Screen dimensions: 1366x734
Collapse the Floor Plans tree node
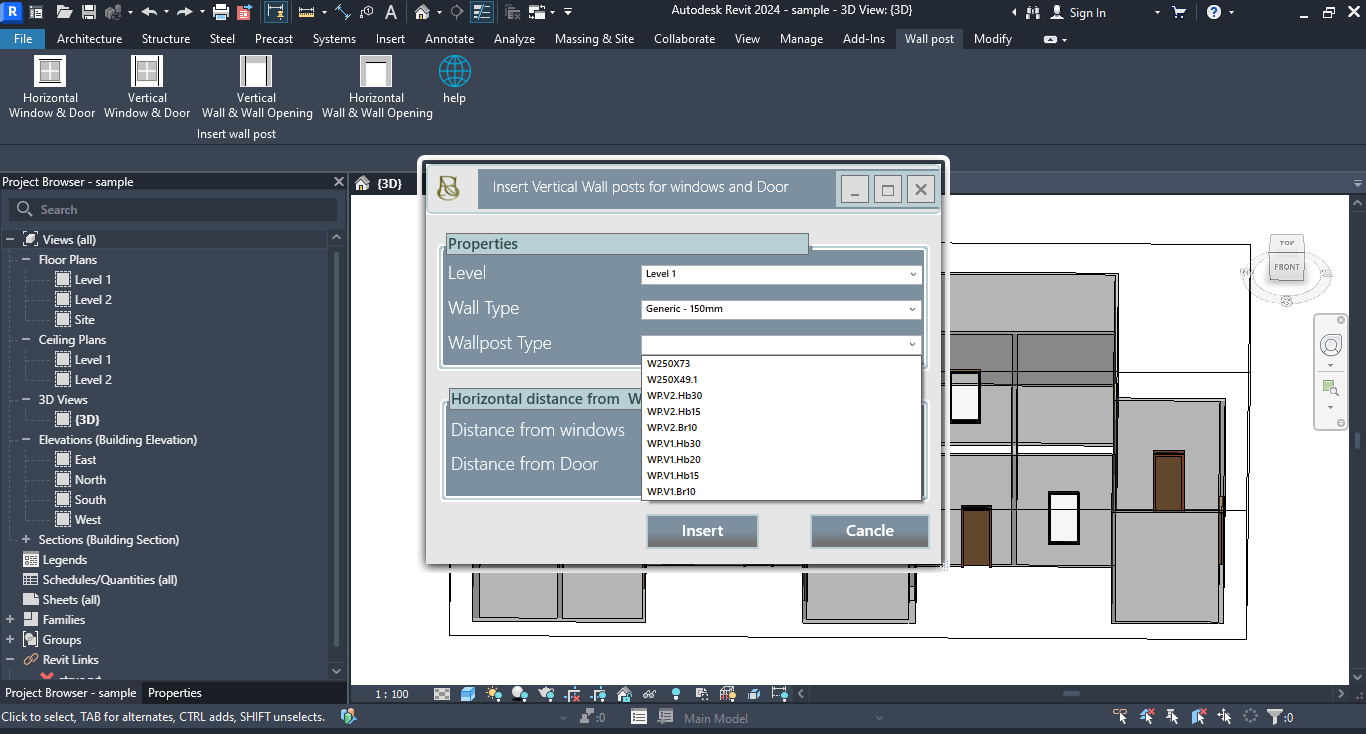click(26, 260)
